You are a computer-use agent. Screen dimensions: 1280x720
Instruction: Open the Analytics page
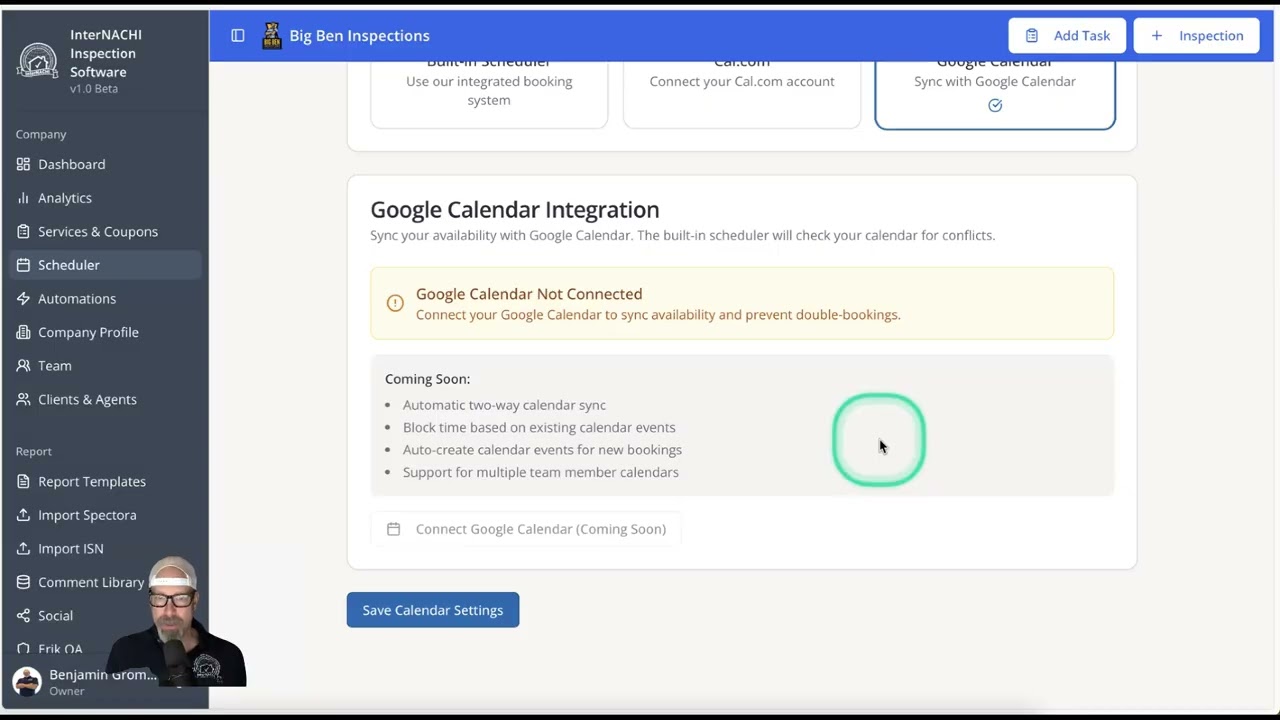coord(105,198)
